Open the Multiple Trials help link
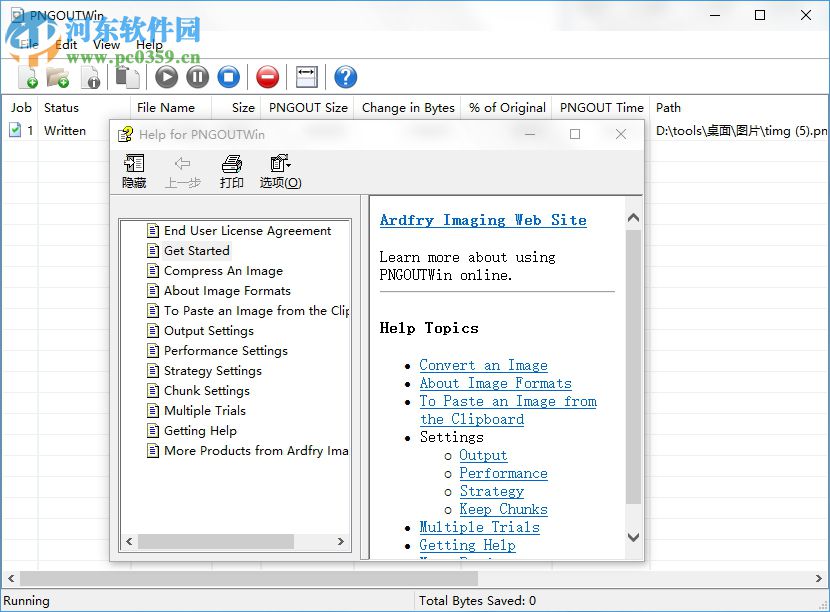 coord(479,527)
